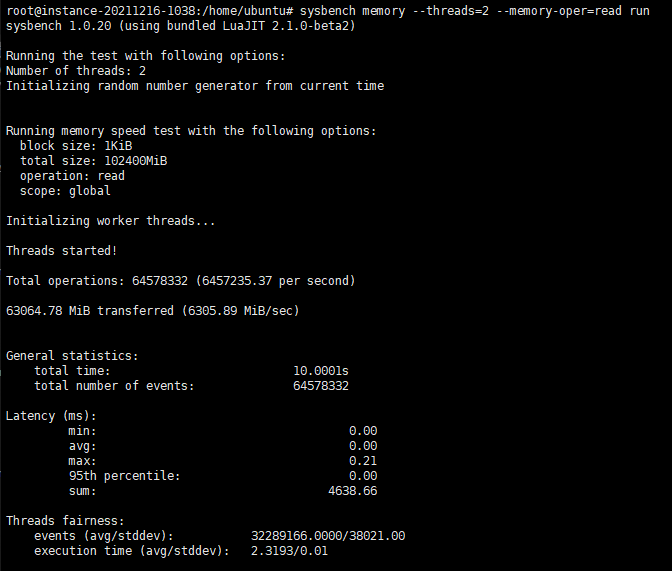Screen dimensions: 672x571
Task: Click the 6457235.37 per second figure
Action: tap(276, 281)
